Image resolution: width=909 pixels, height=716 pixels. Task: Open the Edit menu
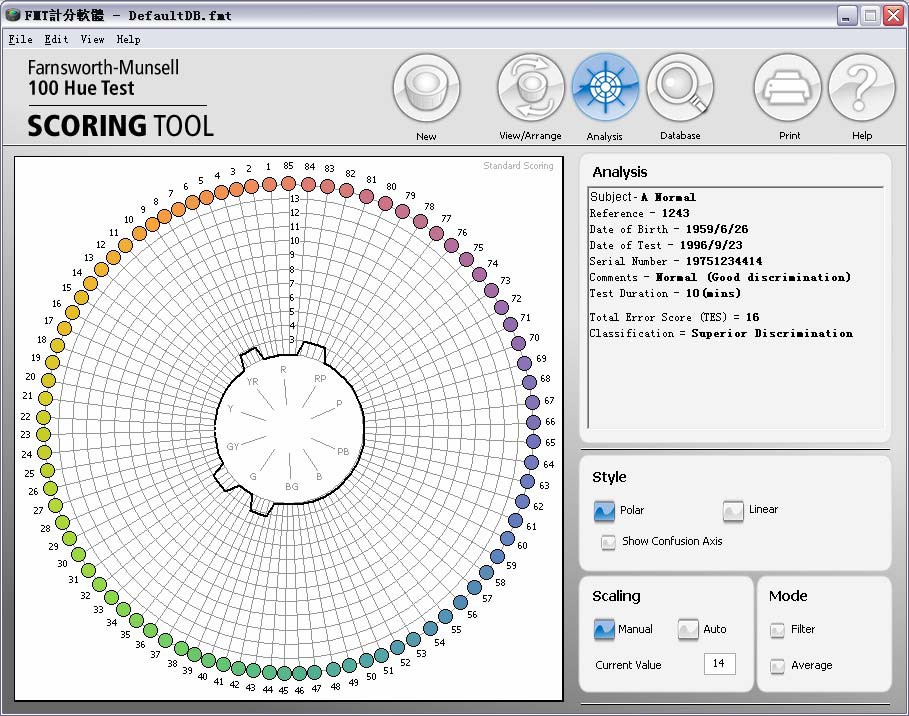[x=56, y=40]
